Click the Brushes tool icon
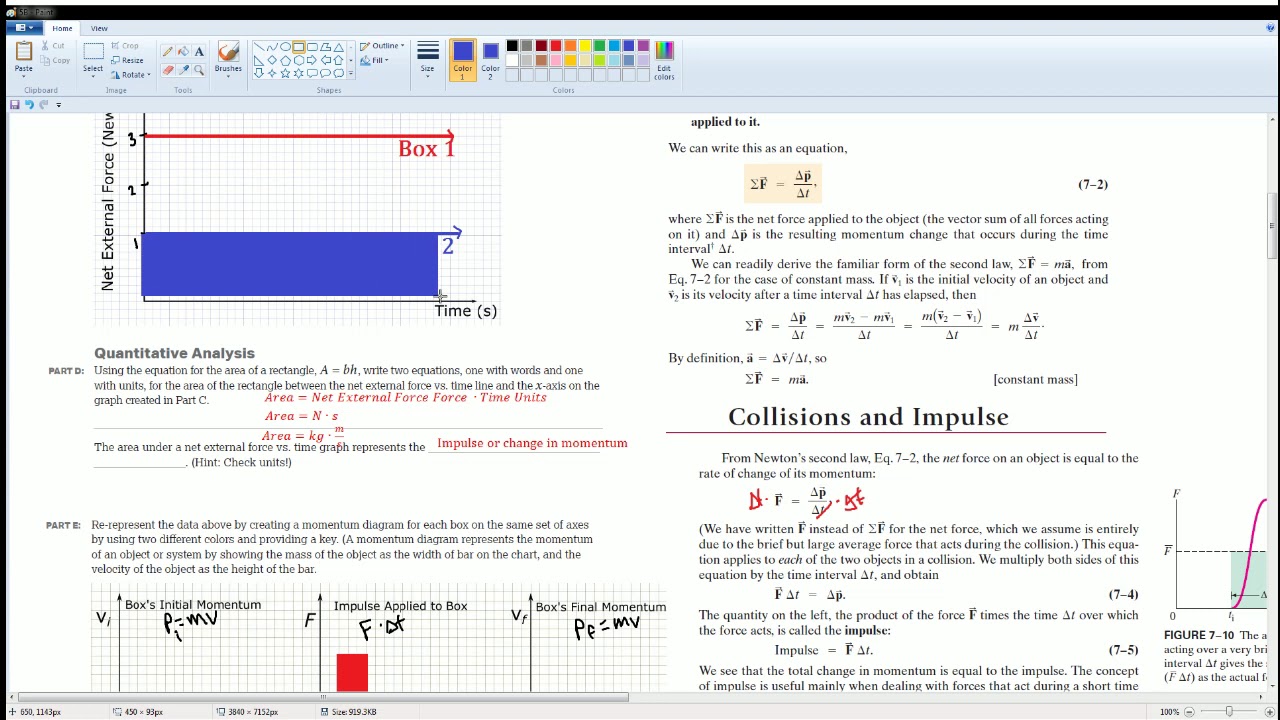 point(228,50)
